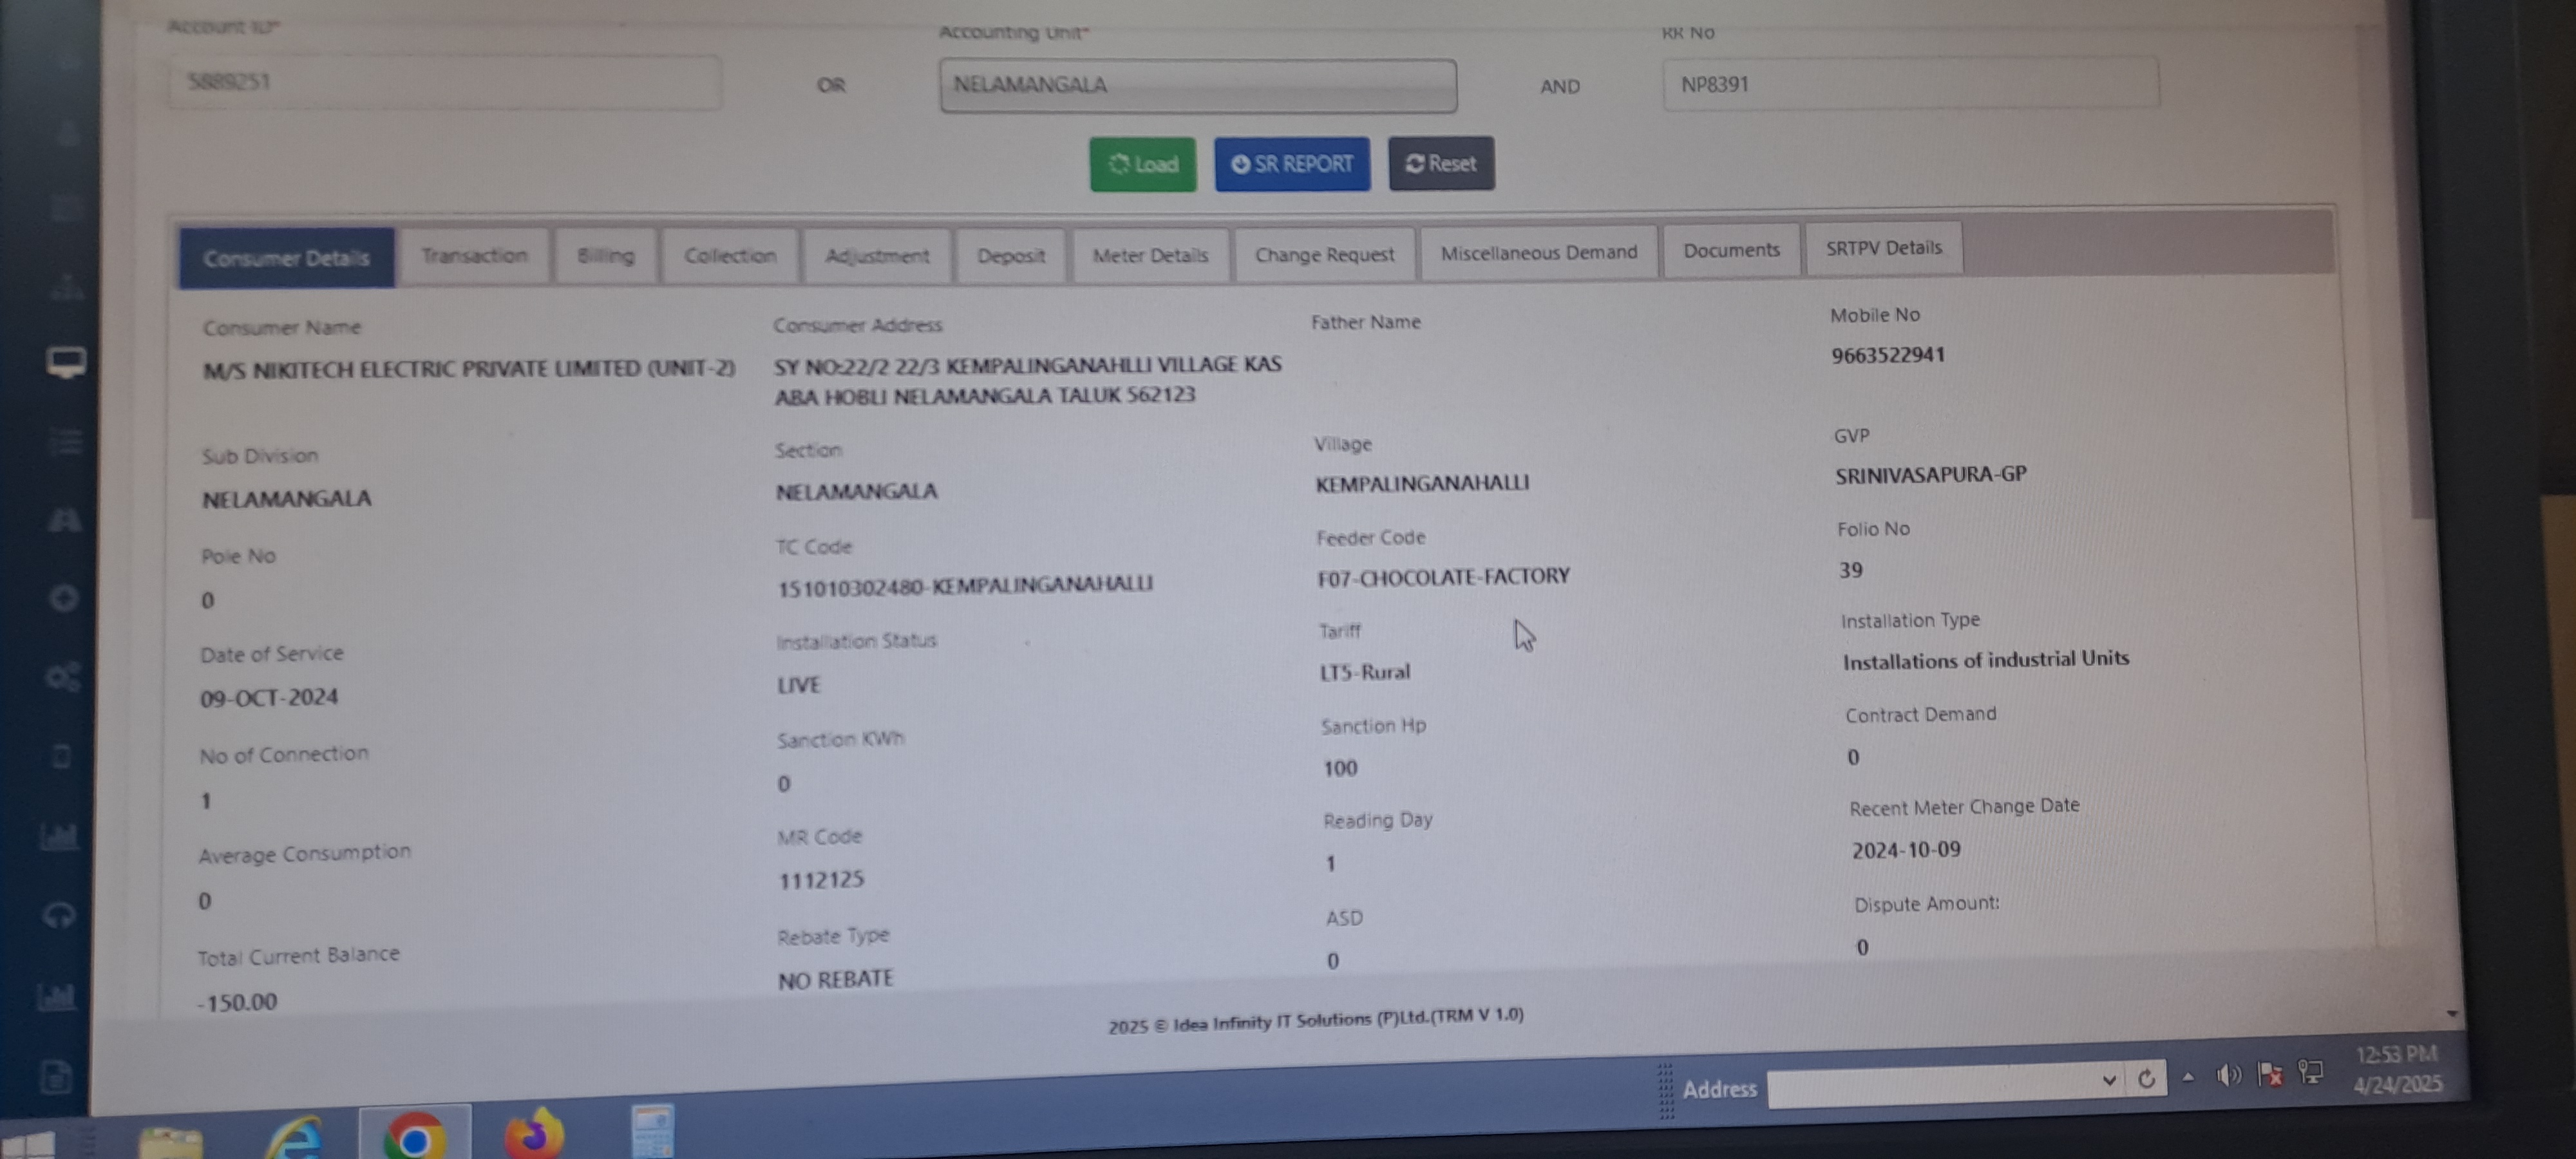The image size is (2576, 1159).
Task: Click tariff value LT5-Rural
Action: (x=1365, y=672)
